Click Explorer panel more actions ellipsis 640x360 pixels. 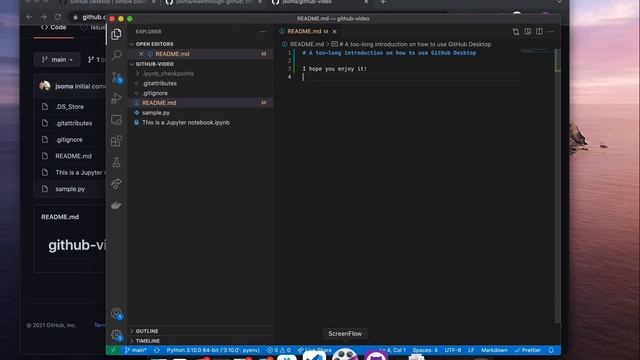tap(263, 31)
